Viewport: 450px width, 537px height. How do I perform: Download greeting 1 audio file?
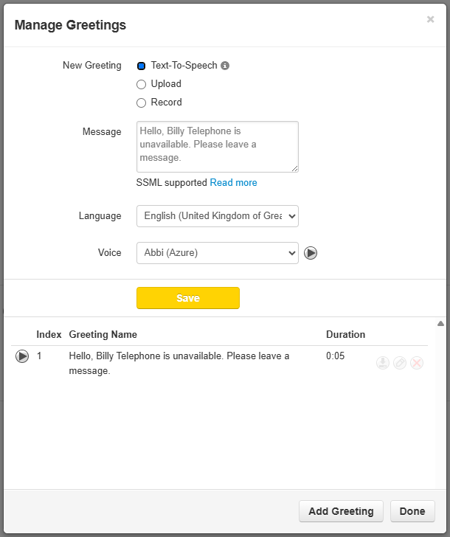383,363
